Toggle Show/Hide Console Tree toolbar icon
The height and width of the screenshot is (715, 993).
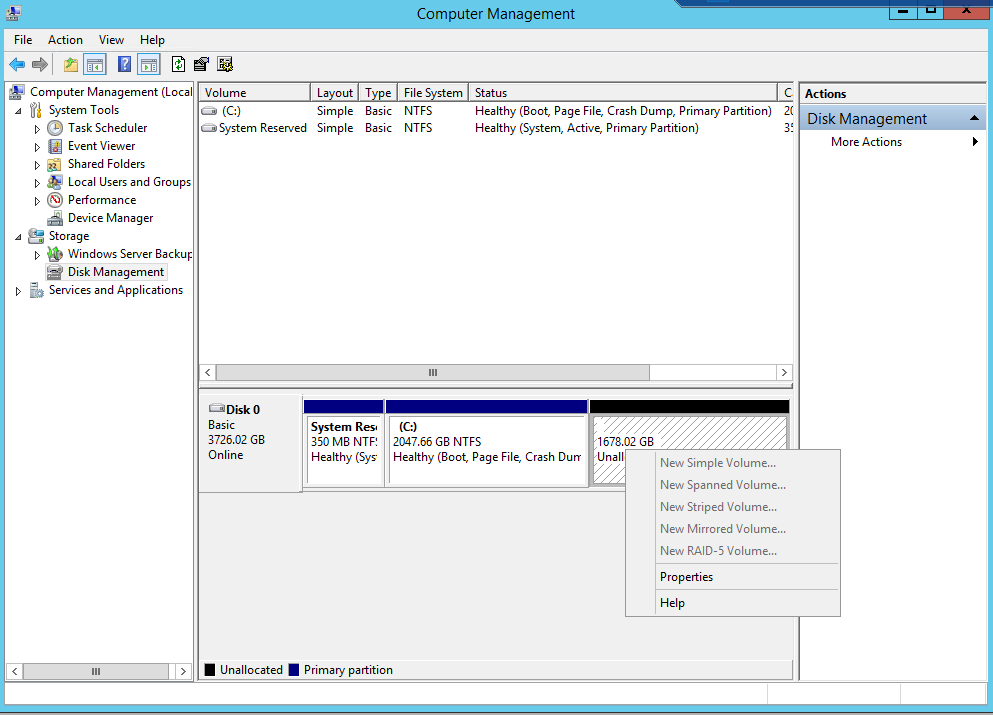(95, 65)
